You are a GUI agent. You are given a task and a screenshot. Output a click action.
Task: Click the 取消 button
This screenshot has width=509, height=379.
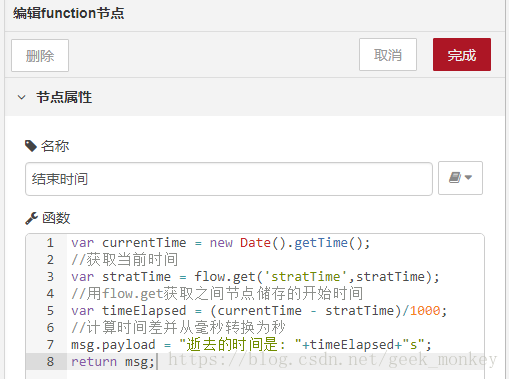point(388,55)
